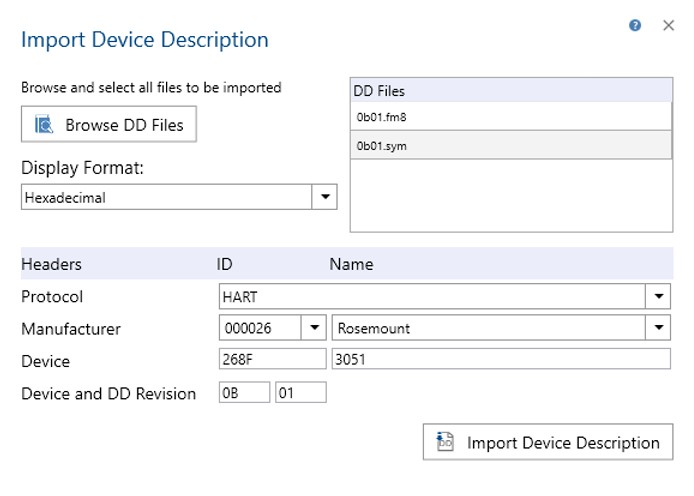Screen dimensions: 694x496
Task: Click the magnifier icon on Browse DD Files
Action: [44, 124]
